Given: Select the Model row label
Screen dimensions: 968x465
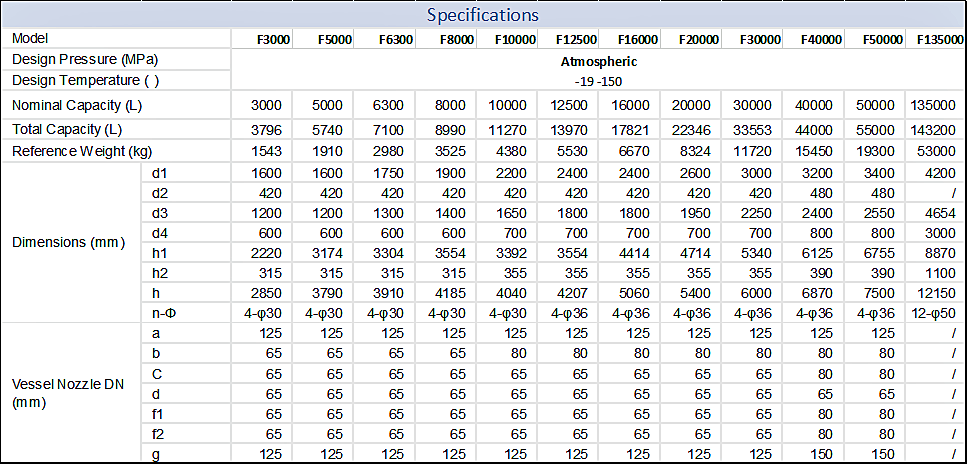Looking at the screenshot, I should click(30, 38).
